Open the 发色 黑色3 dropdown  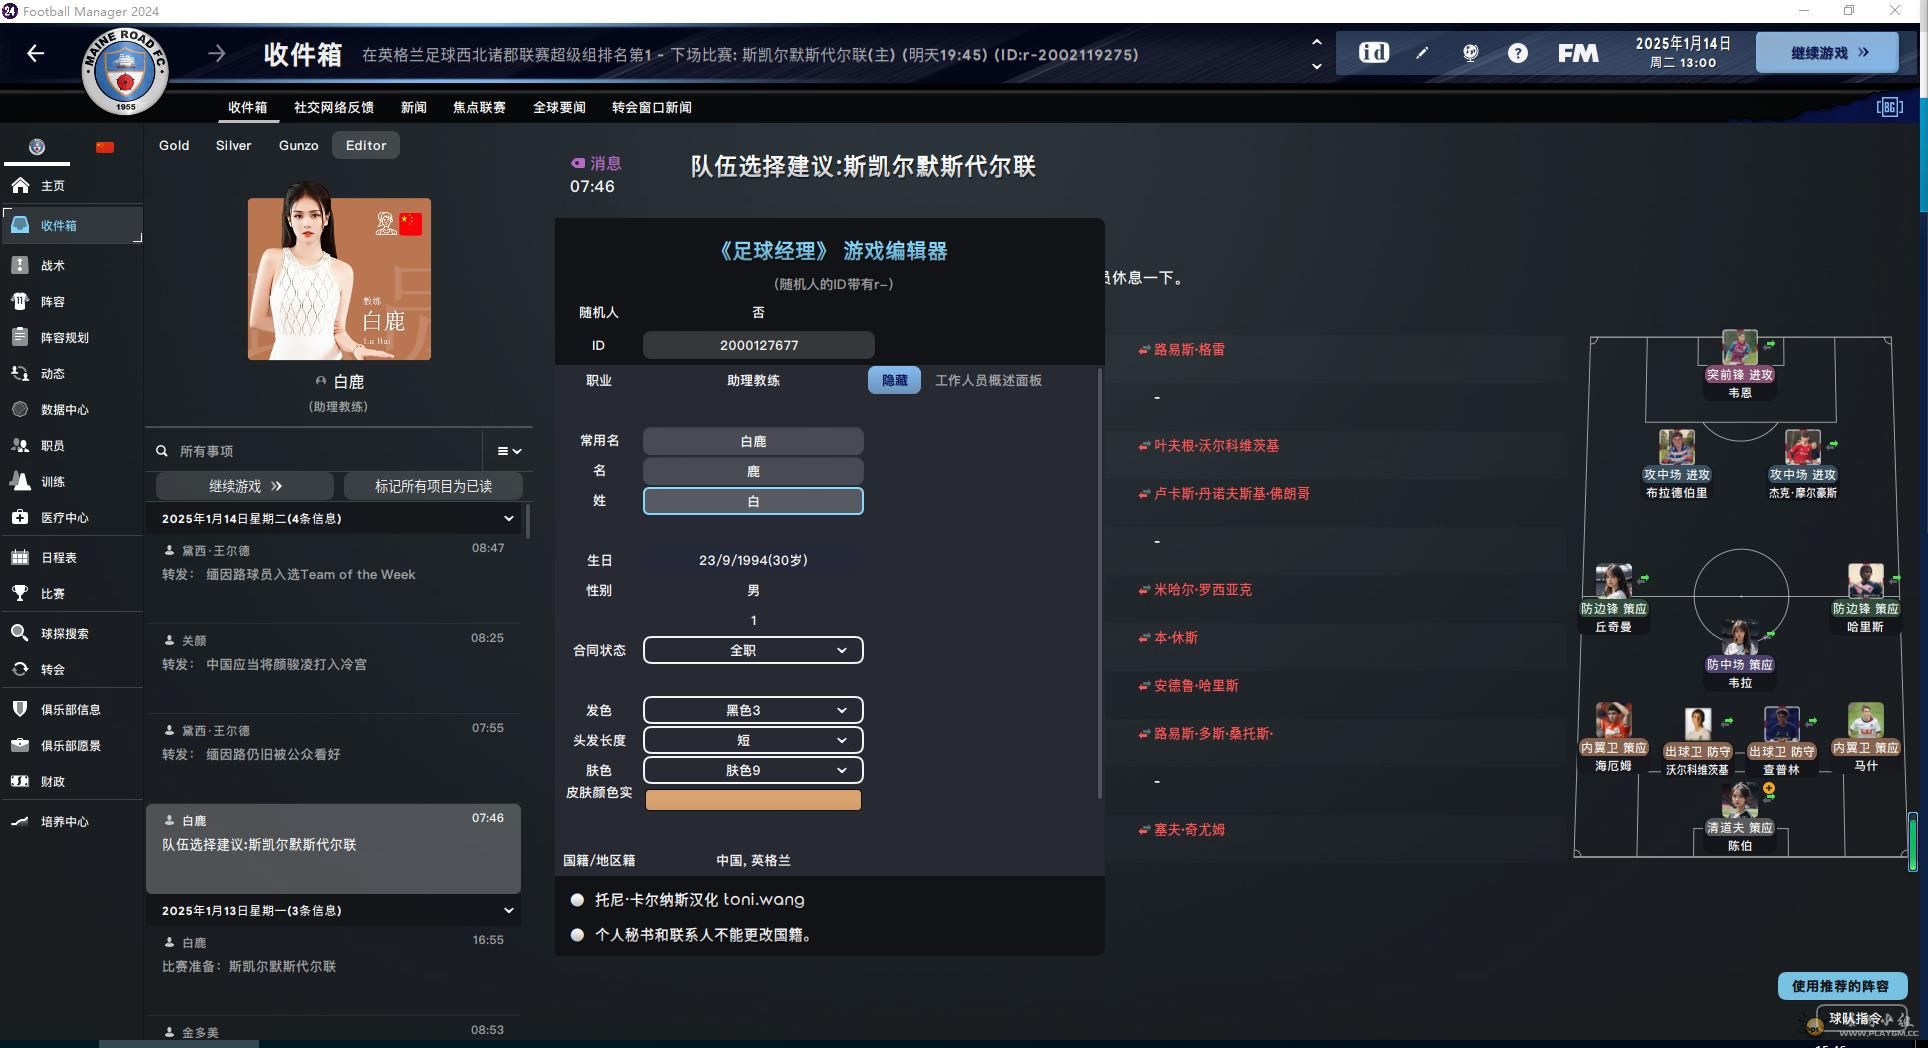point(753,710)
